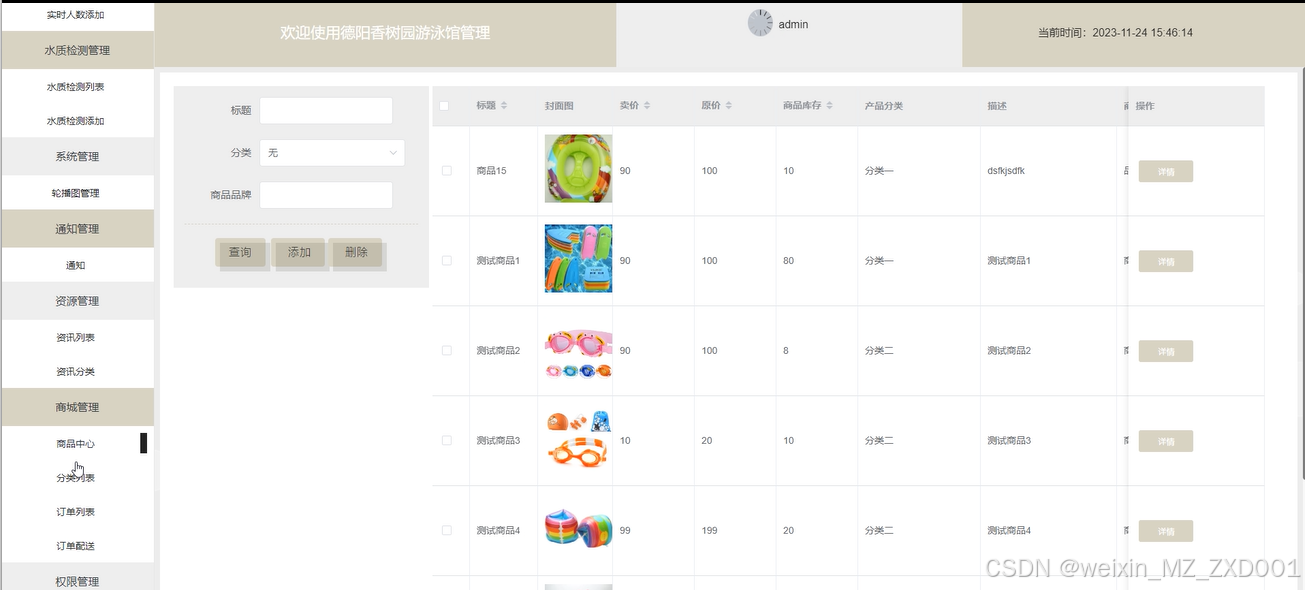Open 资讯分类 in the sidebar
This screenshot has height=590, width=1305.
pos(76,372)
